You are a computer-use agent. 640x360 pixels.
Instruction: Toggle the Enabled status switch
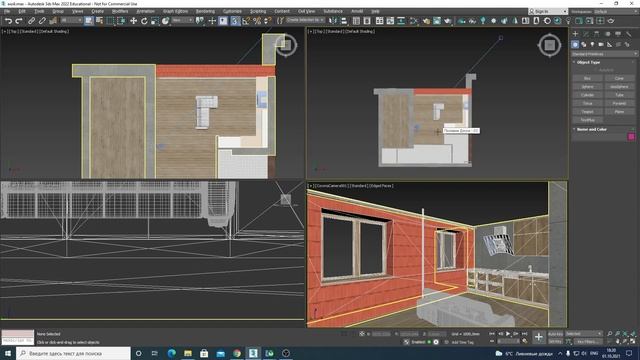tap(429, 342)
